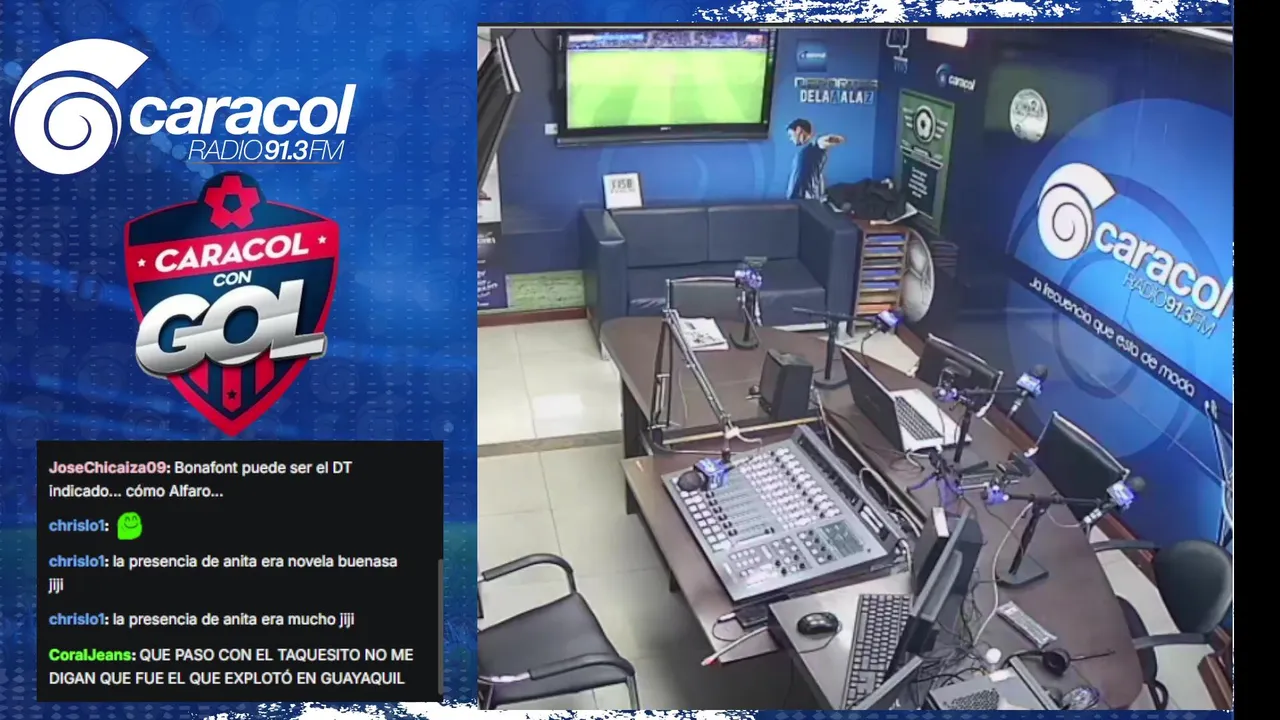Click the message 'QUE PASO CON EL TAQUESITO'
The height and width of the screenshot is (720, 1280).
(231, 667)
